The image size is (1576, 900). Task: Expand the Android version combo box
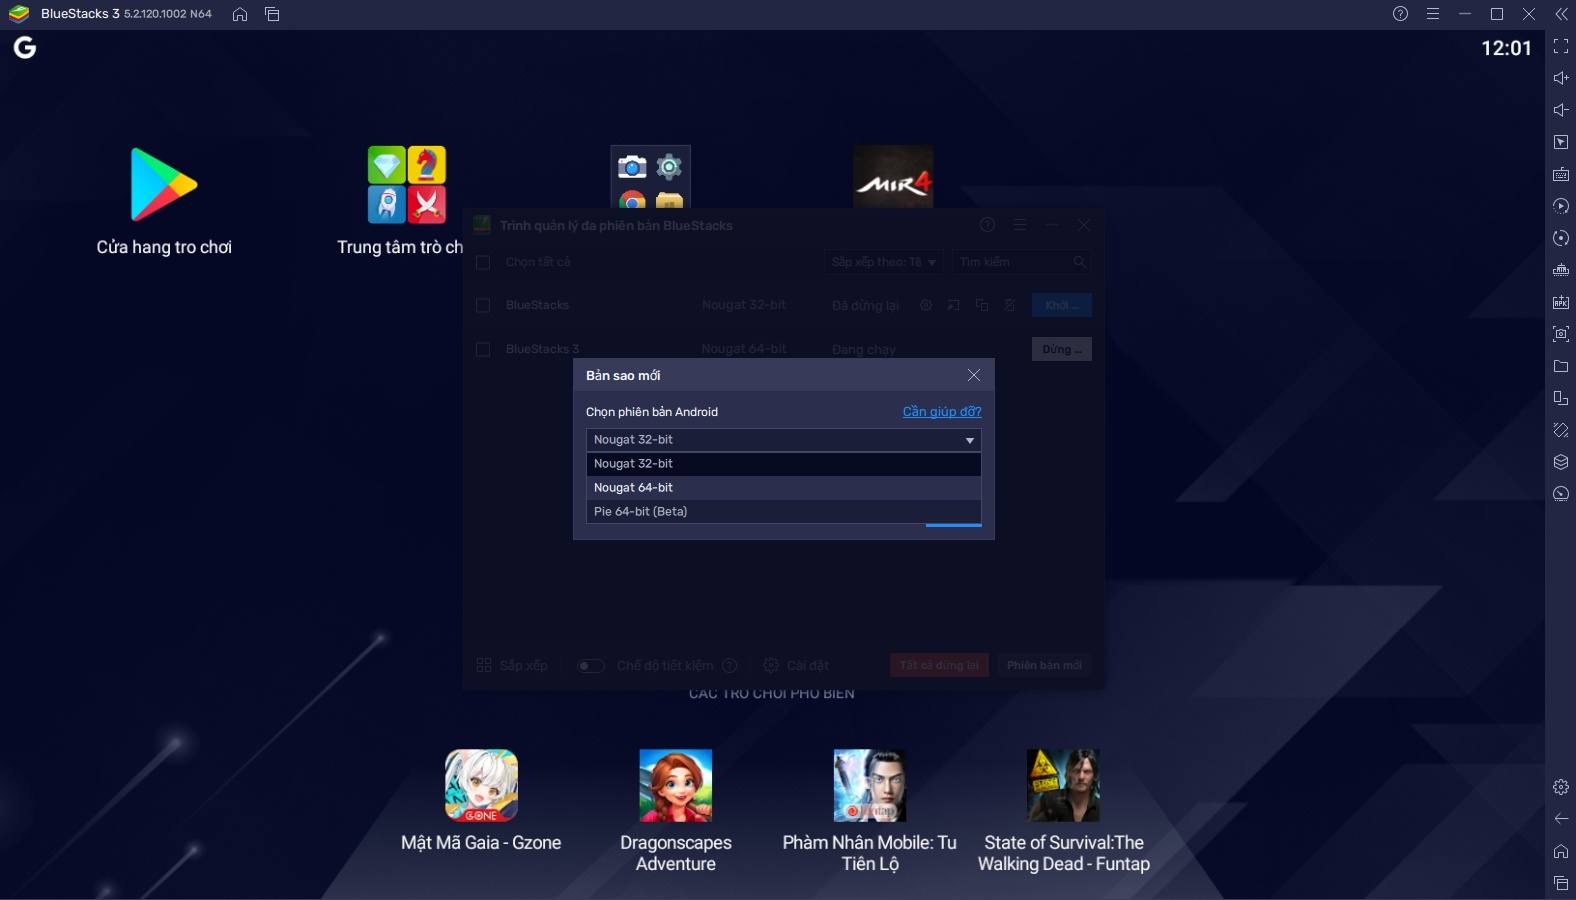[783, 440]
